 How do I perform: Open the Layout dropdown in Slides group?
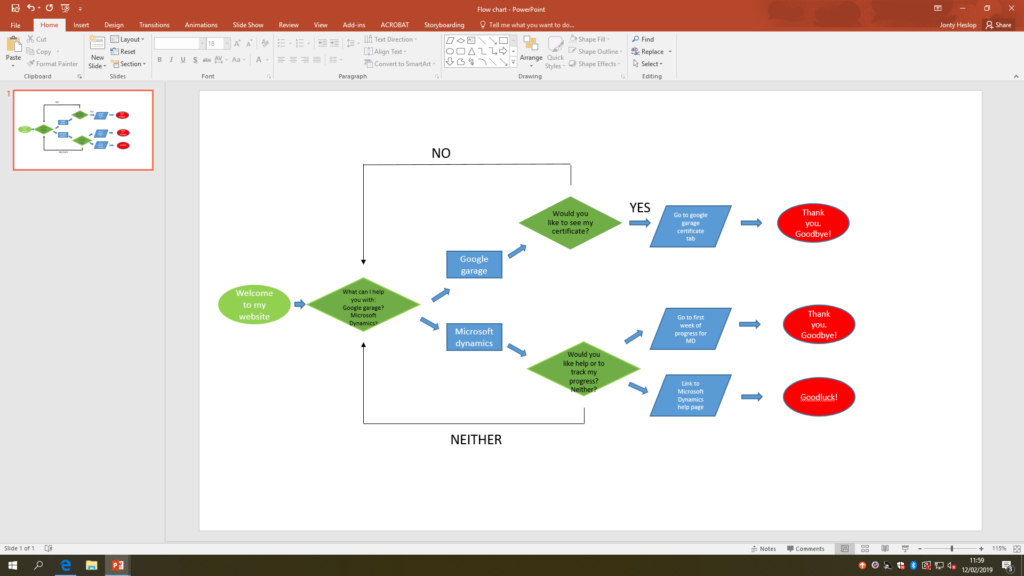pyautogui.click(x=131, y=39)
